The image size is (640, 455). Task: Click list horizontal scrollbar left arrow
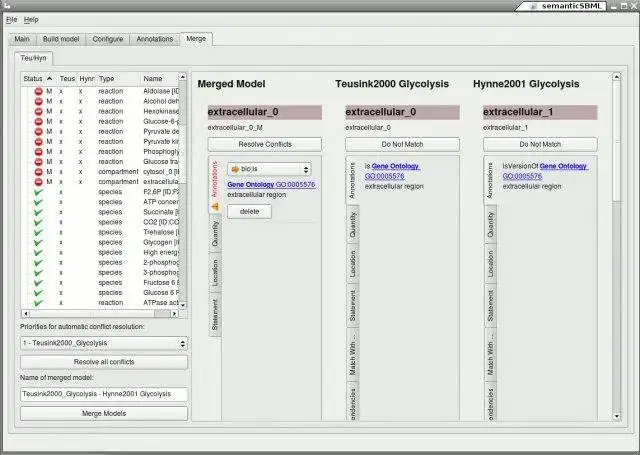point(25,313)
